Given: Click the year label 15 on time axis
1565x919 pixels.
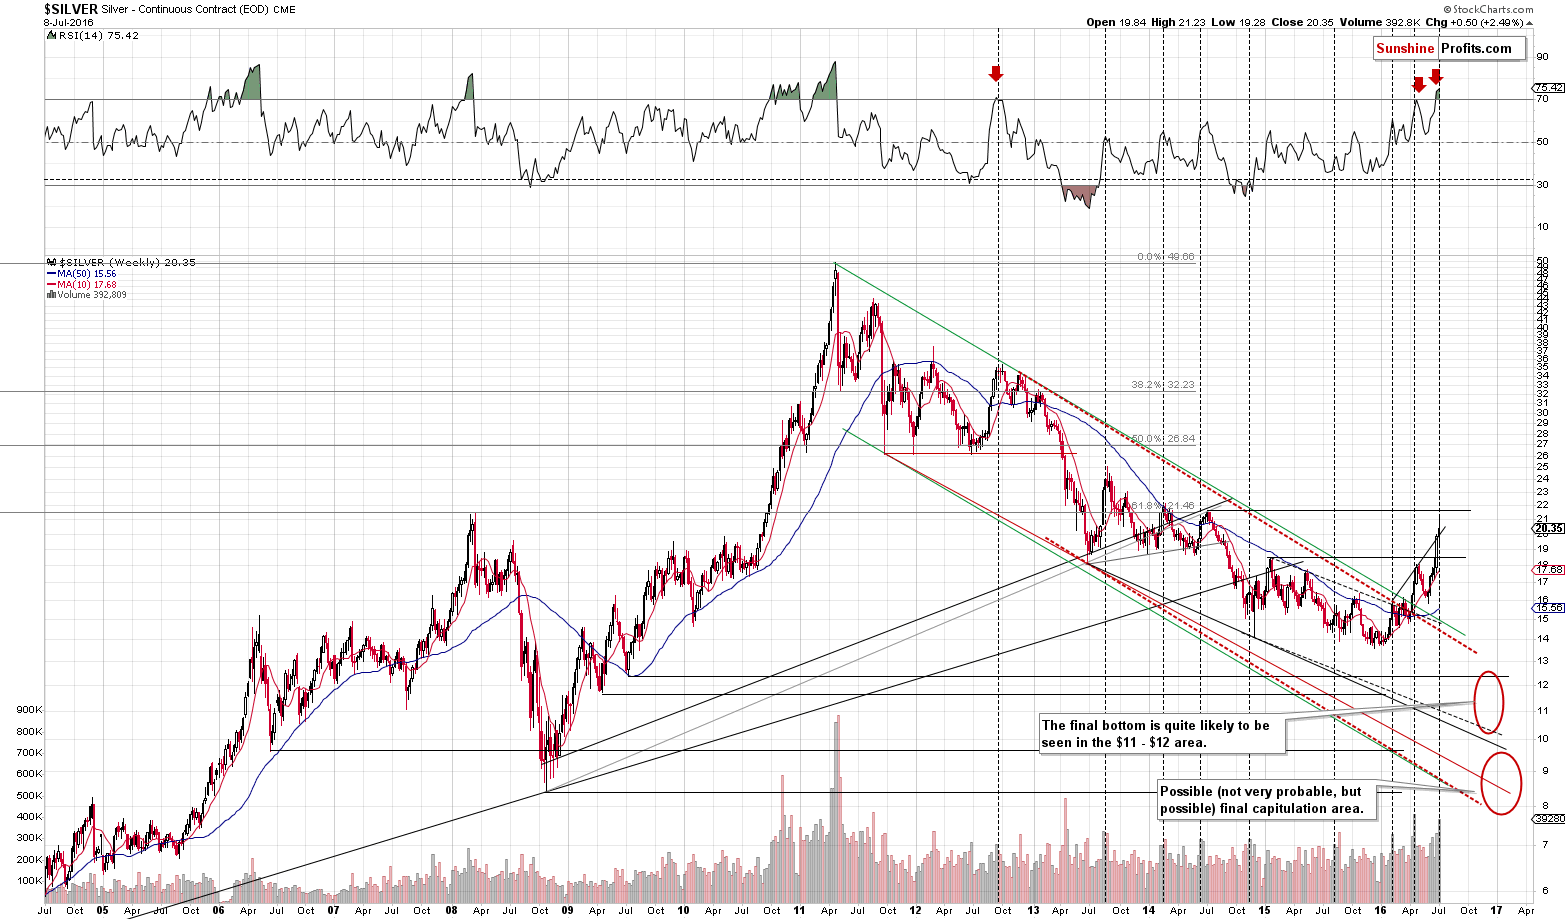Looking at the screenshot, I should click(x=1264, y=910).
